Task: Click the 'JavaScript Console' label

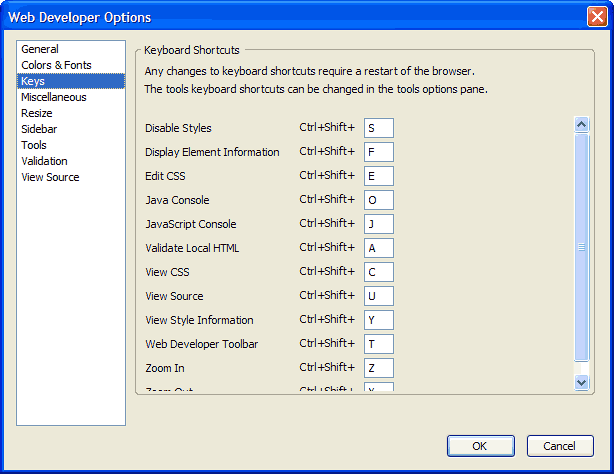Action: click(x=191, y=224)
